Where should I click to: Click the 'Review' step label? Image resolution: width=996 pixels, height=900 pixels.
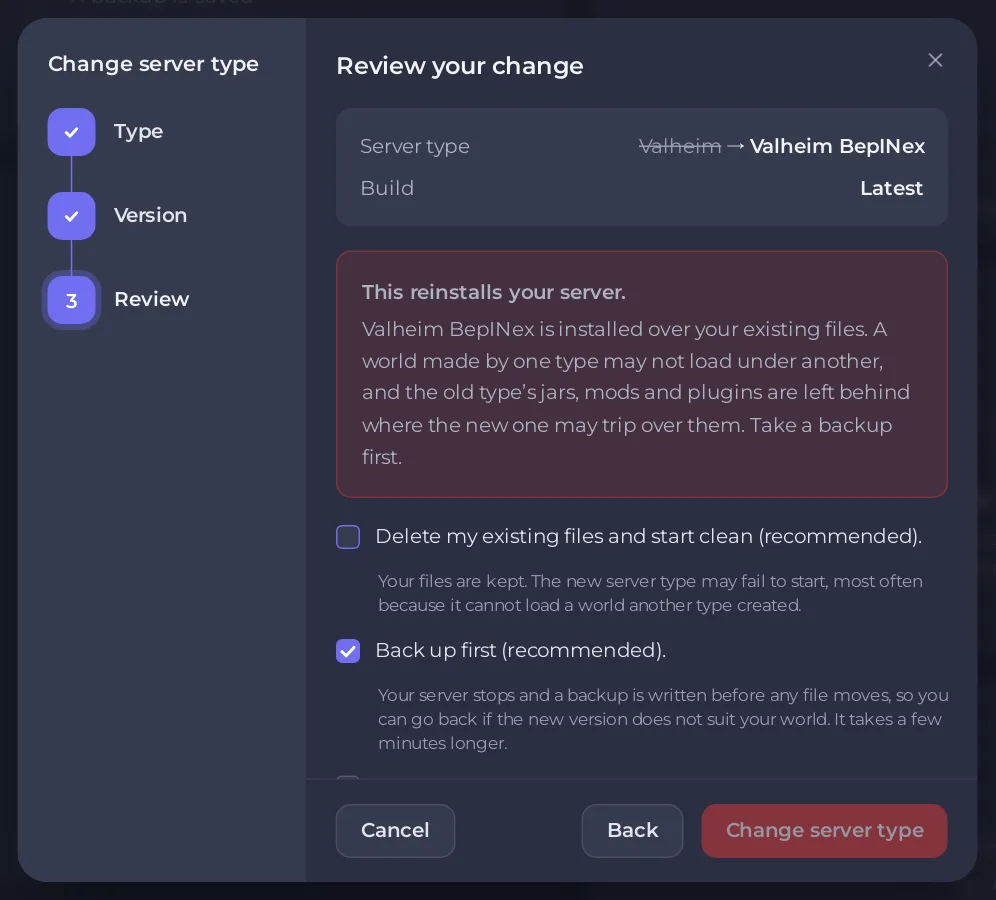(x=152, y=299)
